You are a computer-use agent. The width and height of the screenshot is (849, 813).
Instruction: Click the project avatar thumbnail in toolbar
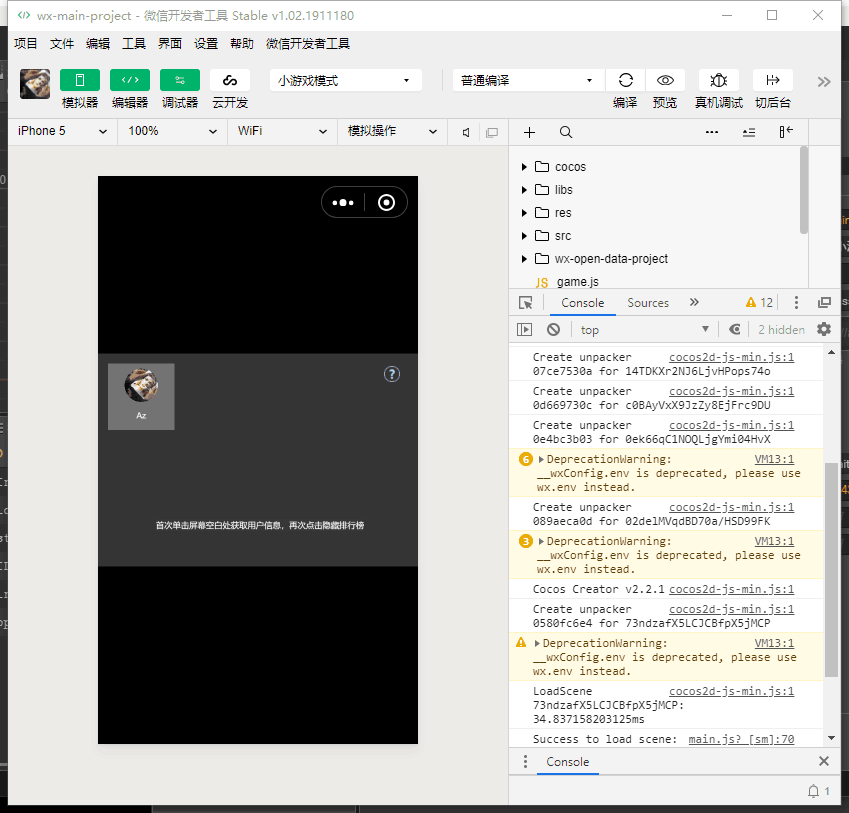pos(35,84)
